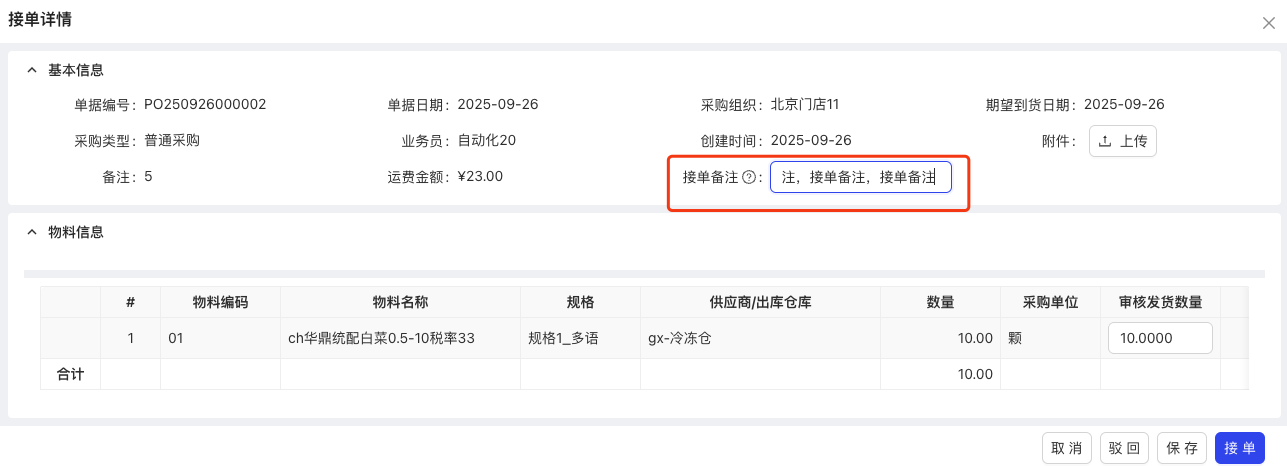Focus the 接单备注 text input
The height and width of the screenshot is (466, 1287).
pyautogui.click(x=860, y=178)
